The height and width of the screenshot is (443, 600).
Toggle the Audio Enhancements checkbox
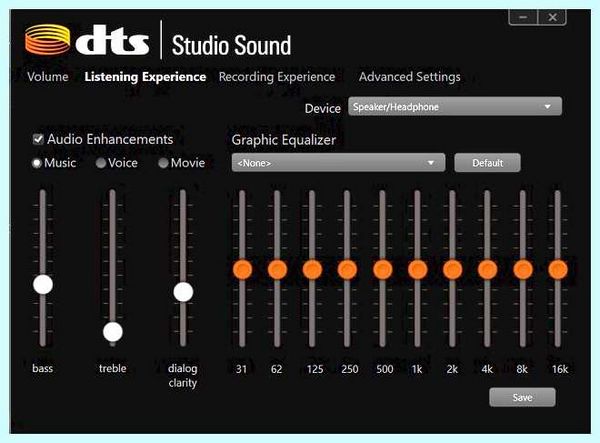pos(38,139)
